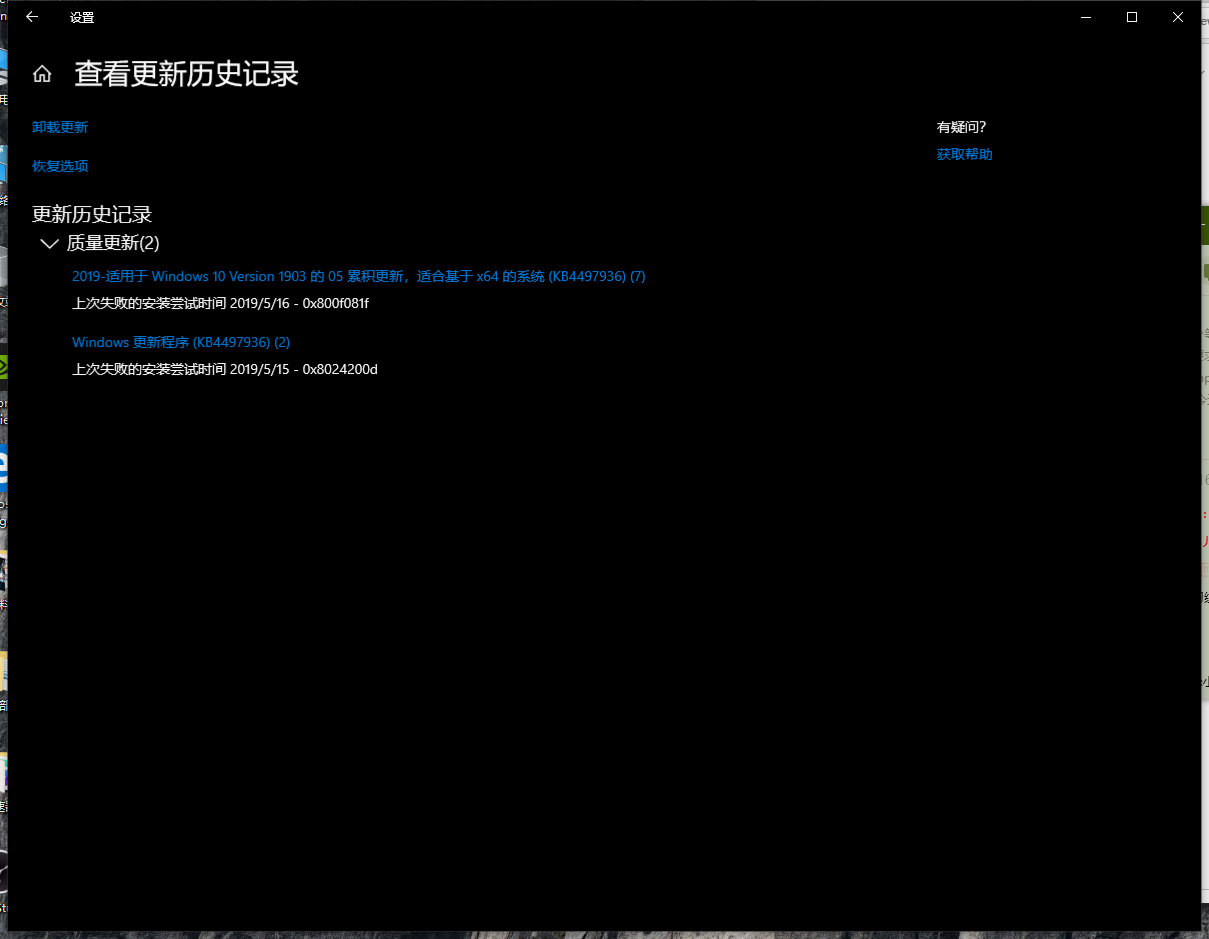
Task: Click the 获取帮助 link
Action: click(965, 154)
